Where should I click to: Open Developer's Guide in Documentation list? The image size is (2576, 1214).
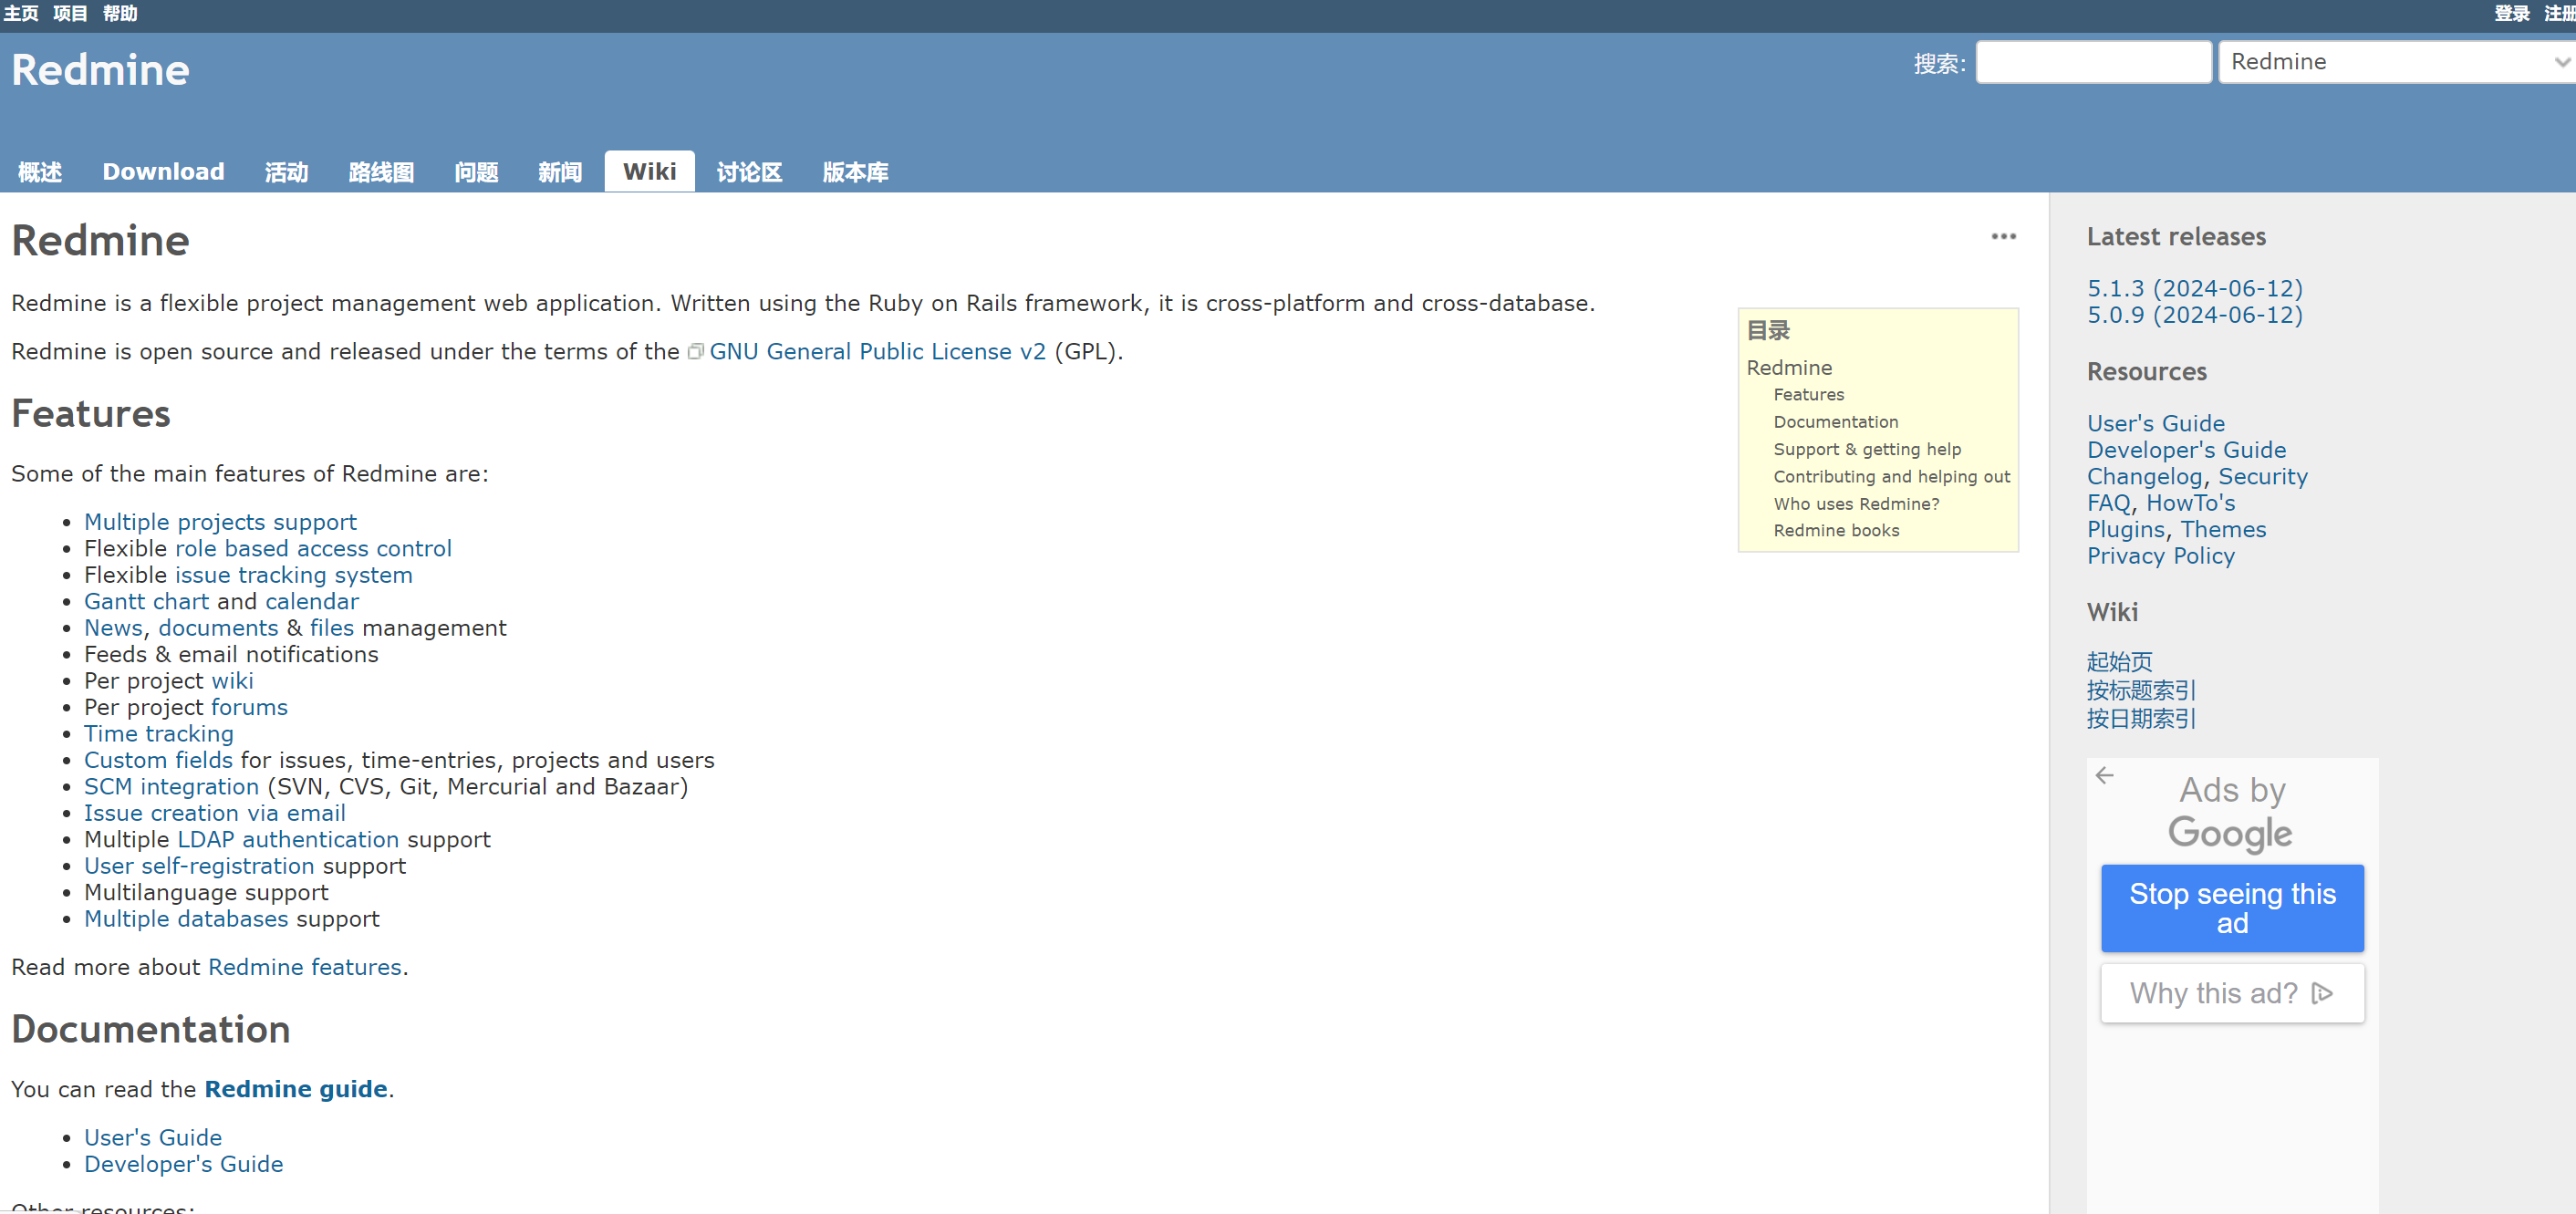[x=184, y=1164]
